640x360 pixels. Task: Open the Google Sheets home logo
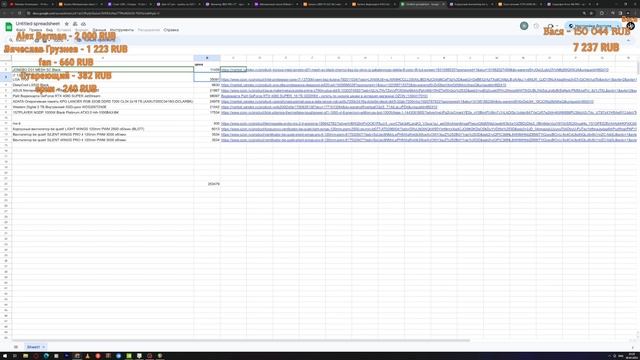[8, 27]
